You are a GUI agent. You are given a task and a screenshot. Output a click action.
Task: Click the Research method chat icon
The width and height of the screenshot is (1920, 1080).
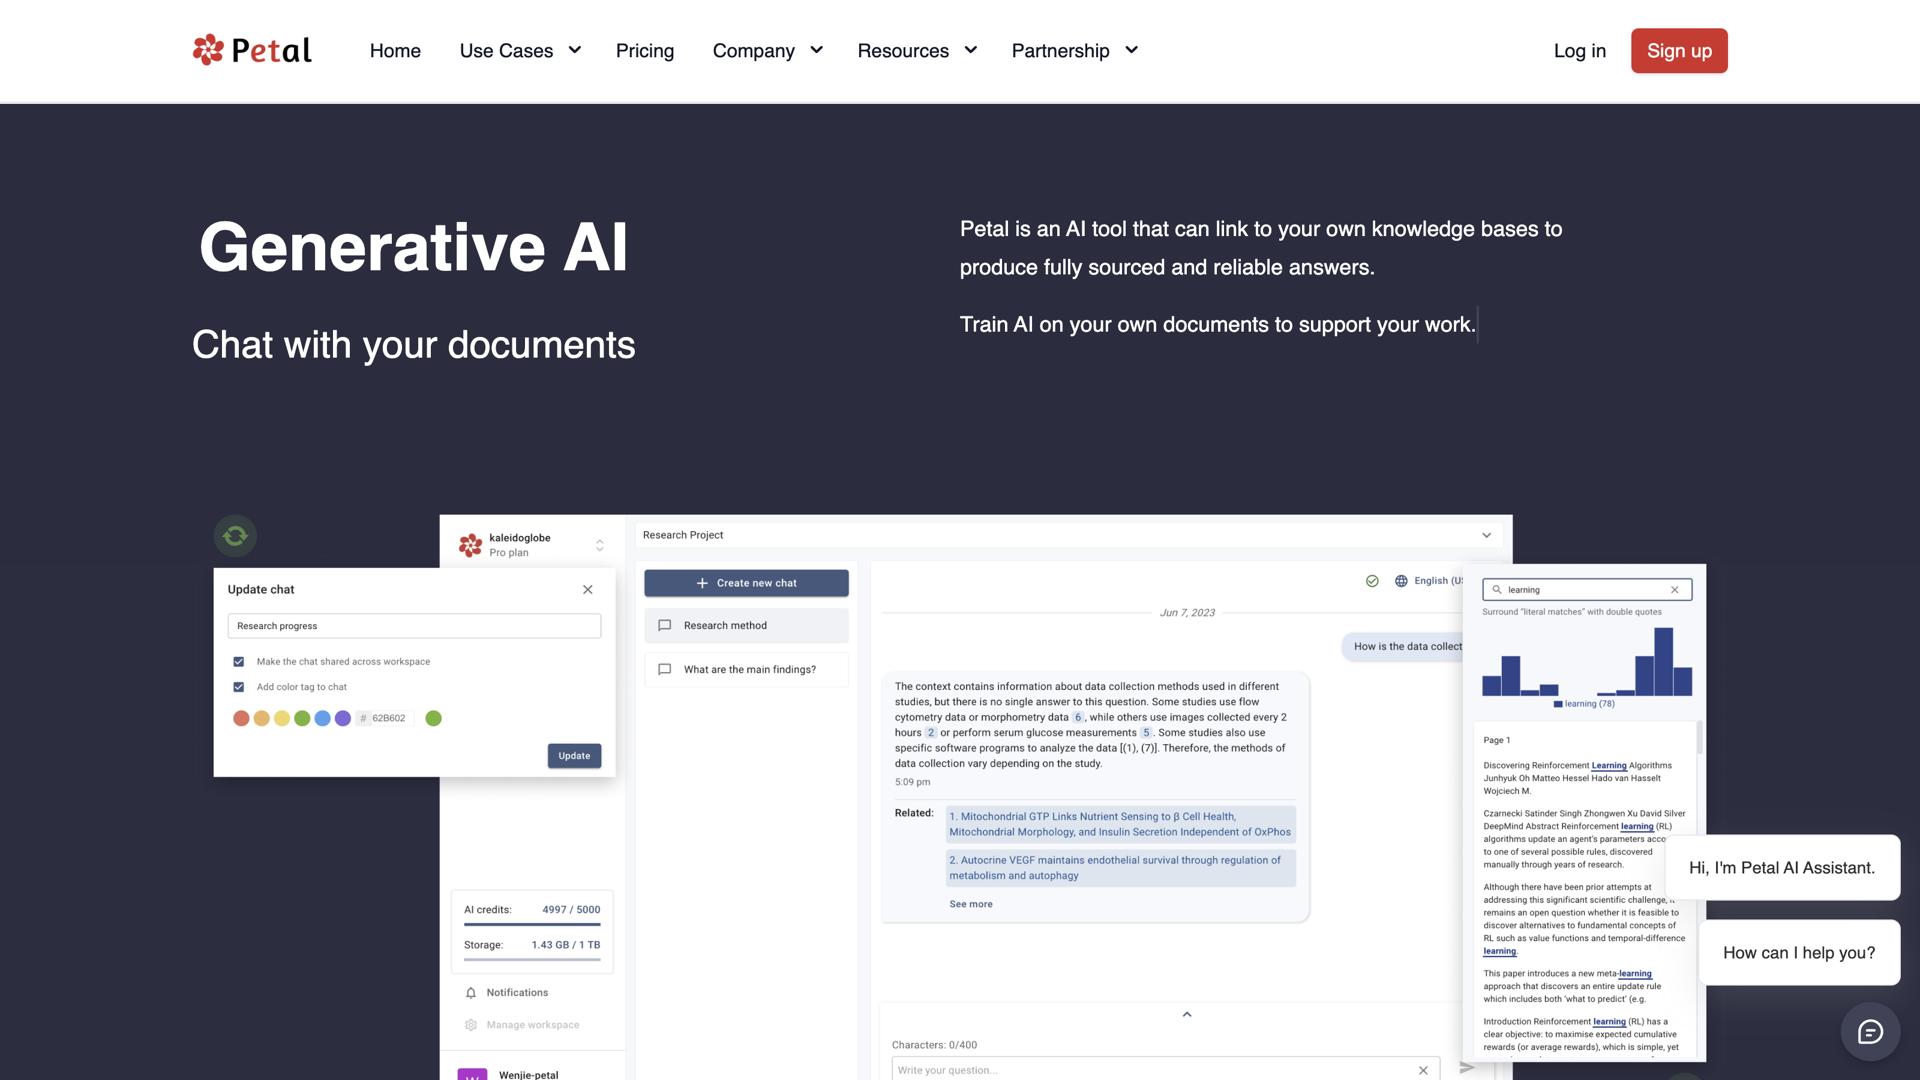(665, 626)
